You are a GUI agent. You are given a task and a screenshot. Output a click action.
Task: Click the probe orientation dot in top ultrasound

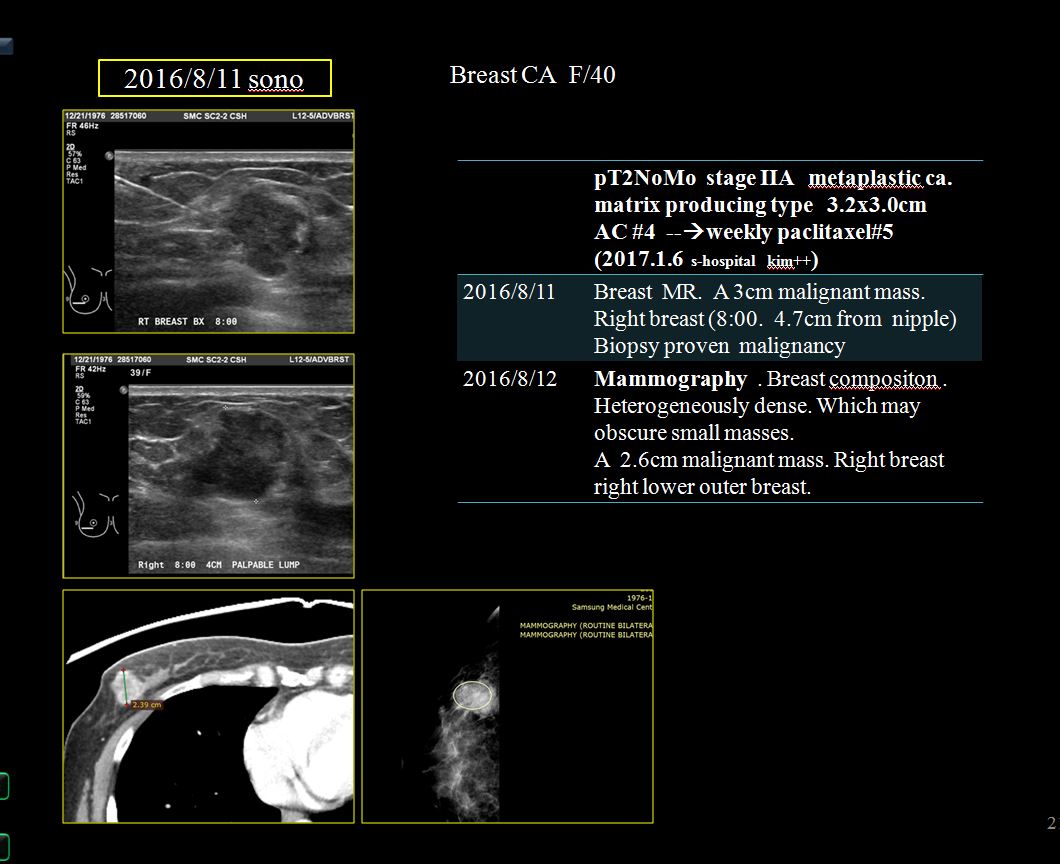(x=108, y=158)
